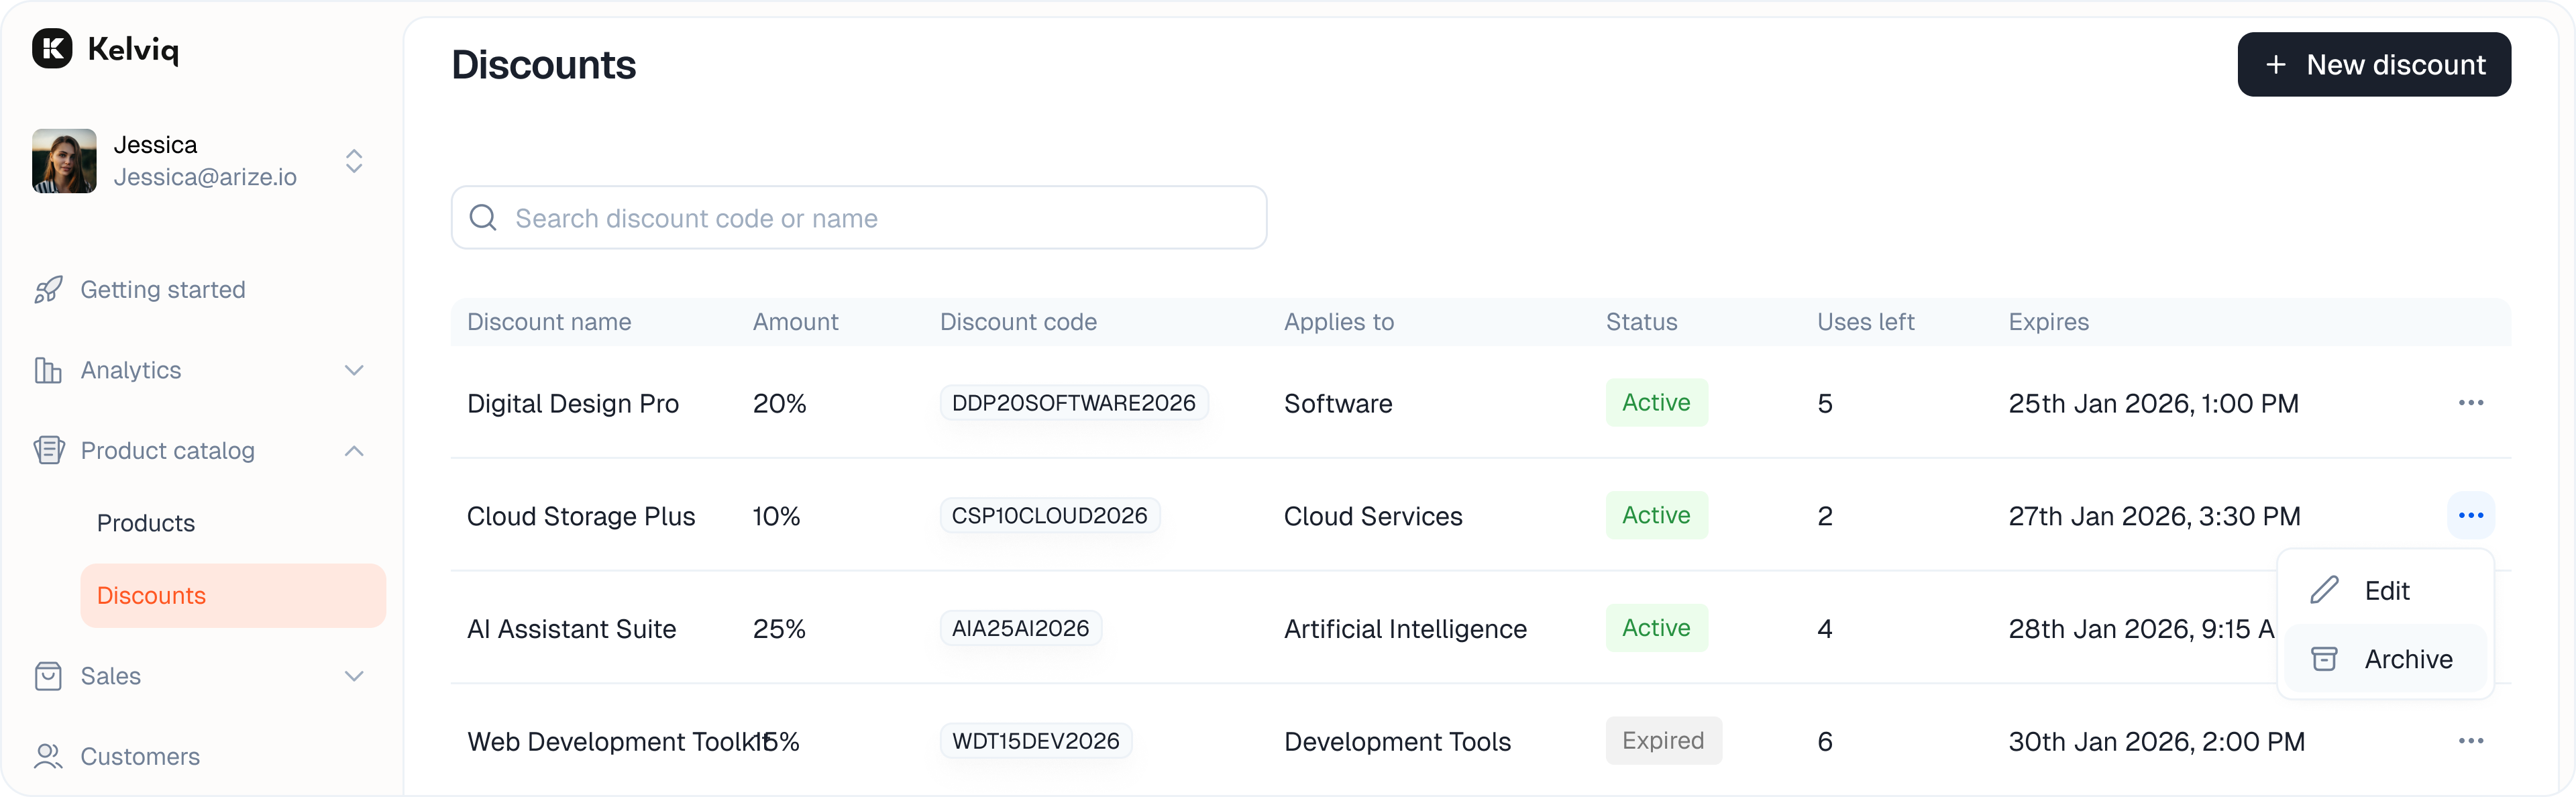Open more options for Digital Design Pro
Image resolution: width=2576 pixels, height=797 pixels.
2470,403
